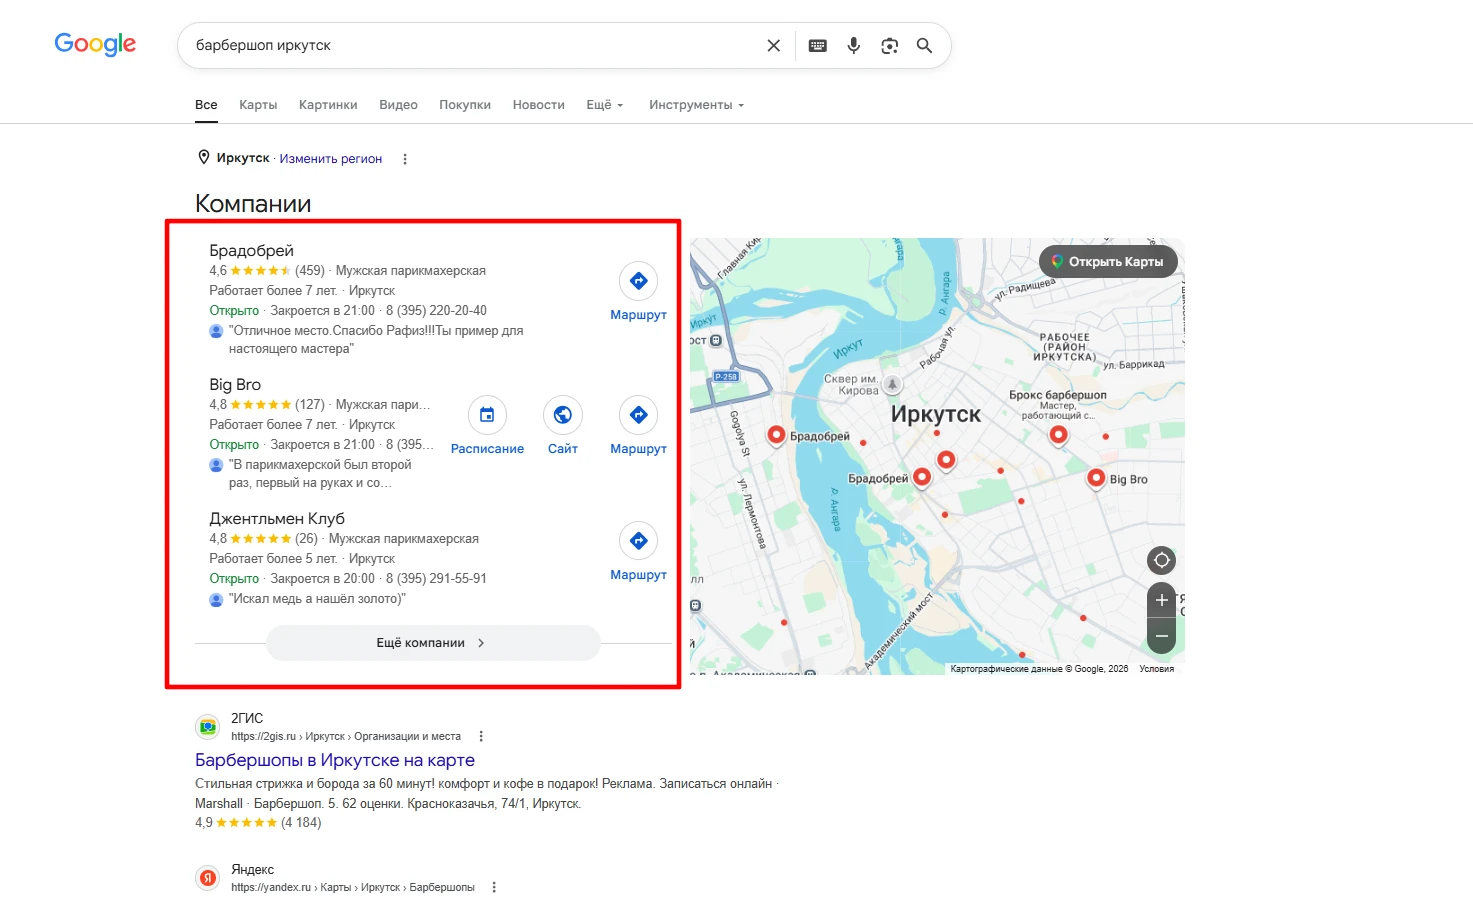Open the Инструменты dropdown
This screenshot has width=1473, height=897.
(x=696, y=105)
